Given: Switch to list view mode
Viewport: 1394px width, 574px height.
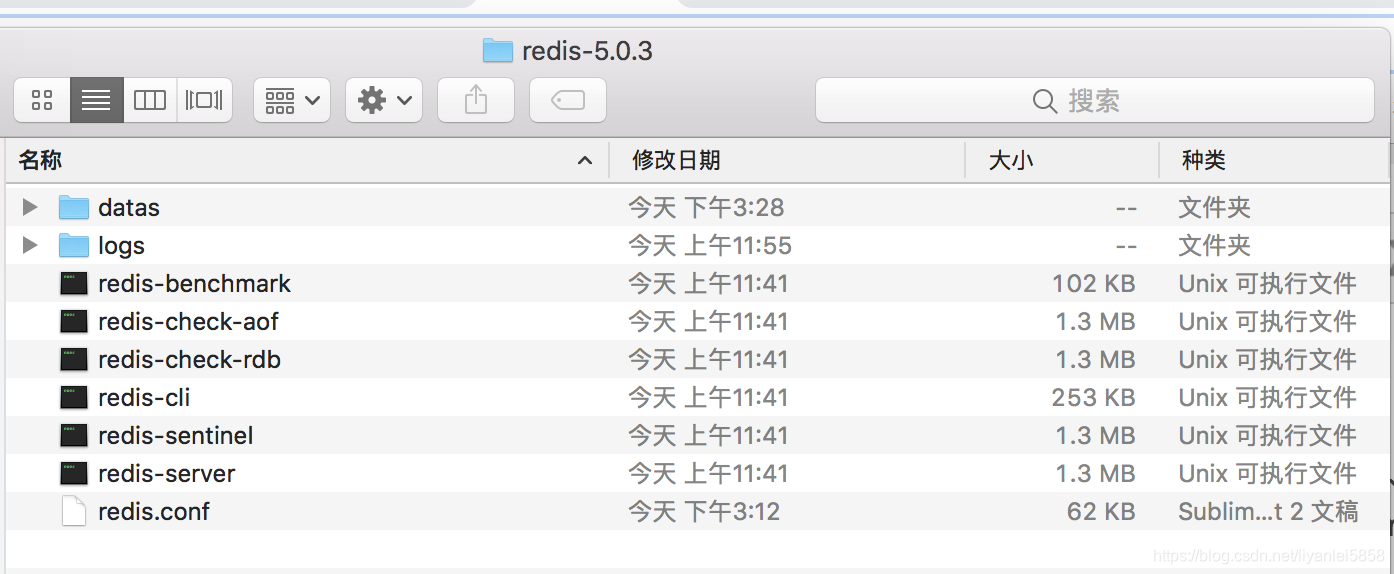Looking at the screenshot, I should tap(96, 100).
